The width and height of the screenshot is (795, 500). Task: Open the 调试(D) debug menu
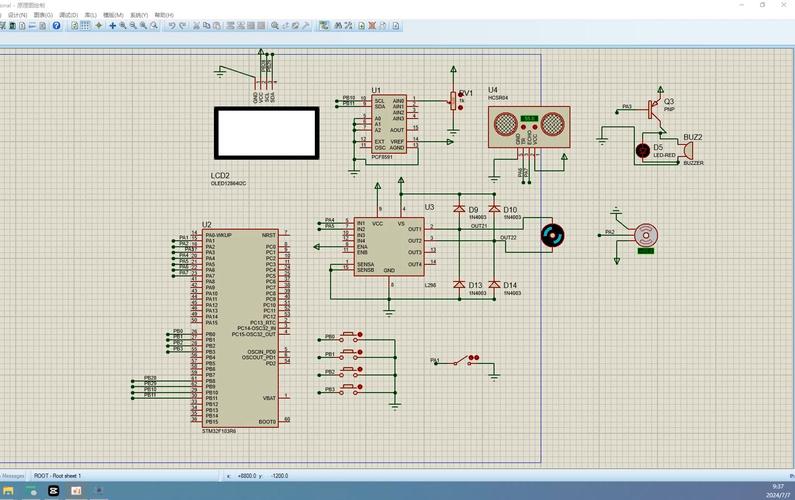click(68, 15)
